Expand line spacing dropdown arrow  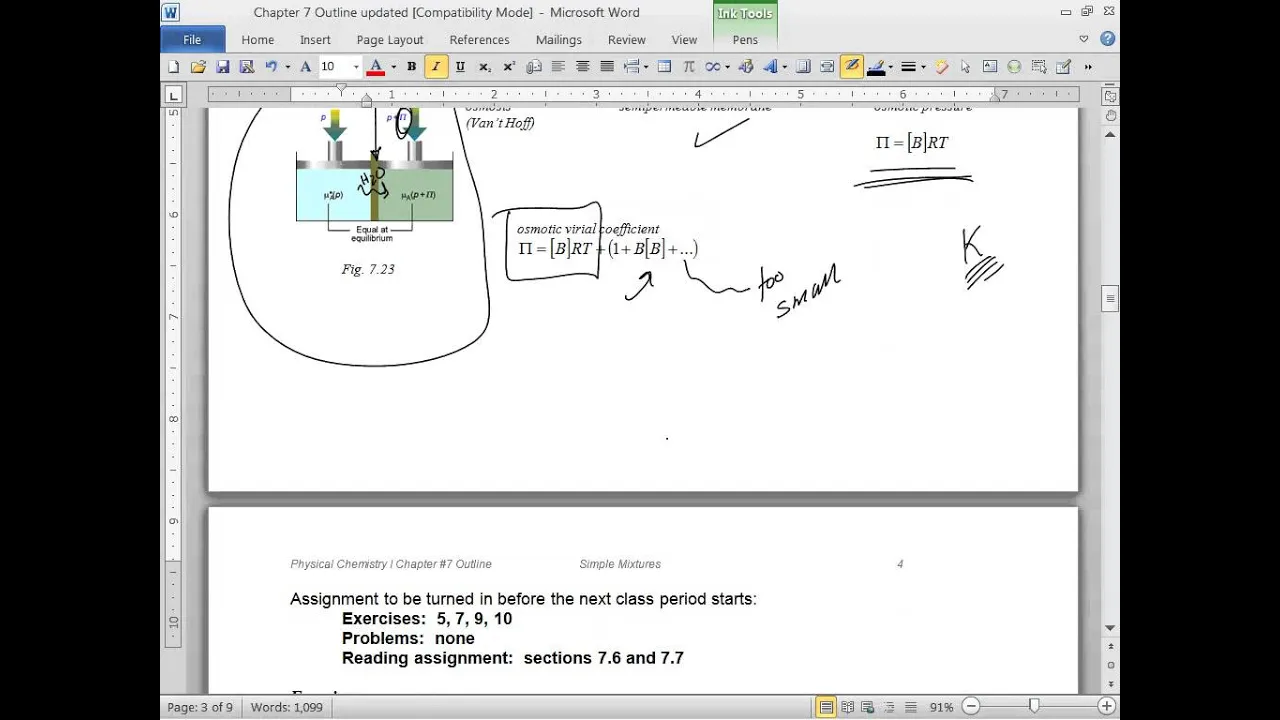pos(646,67)
